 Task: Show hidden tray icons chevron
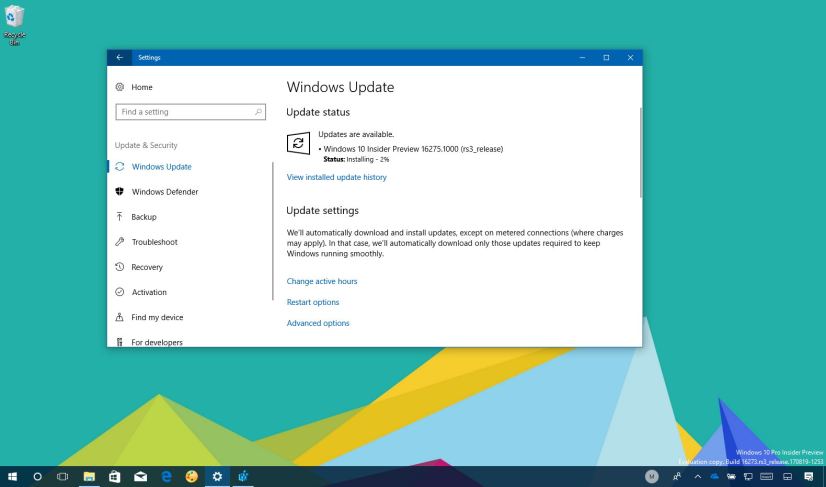pyautogui.click(x=697, y=476)
